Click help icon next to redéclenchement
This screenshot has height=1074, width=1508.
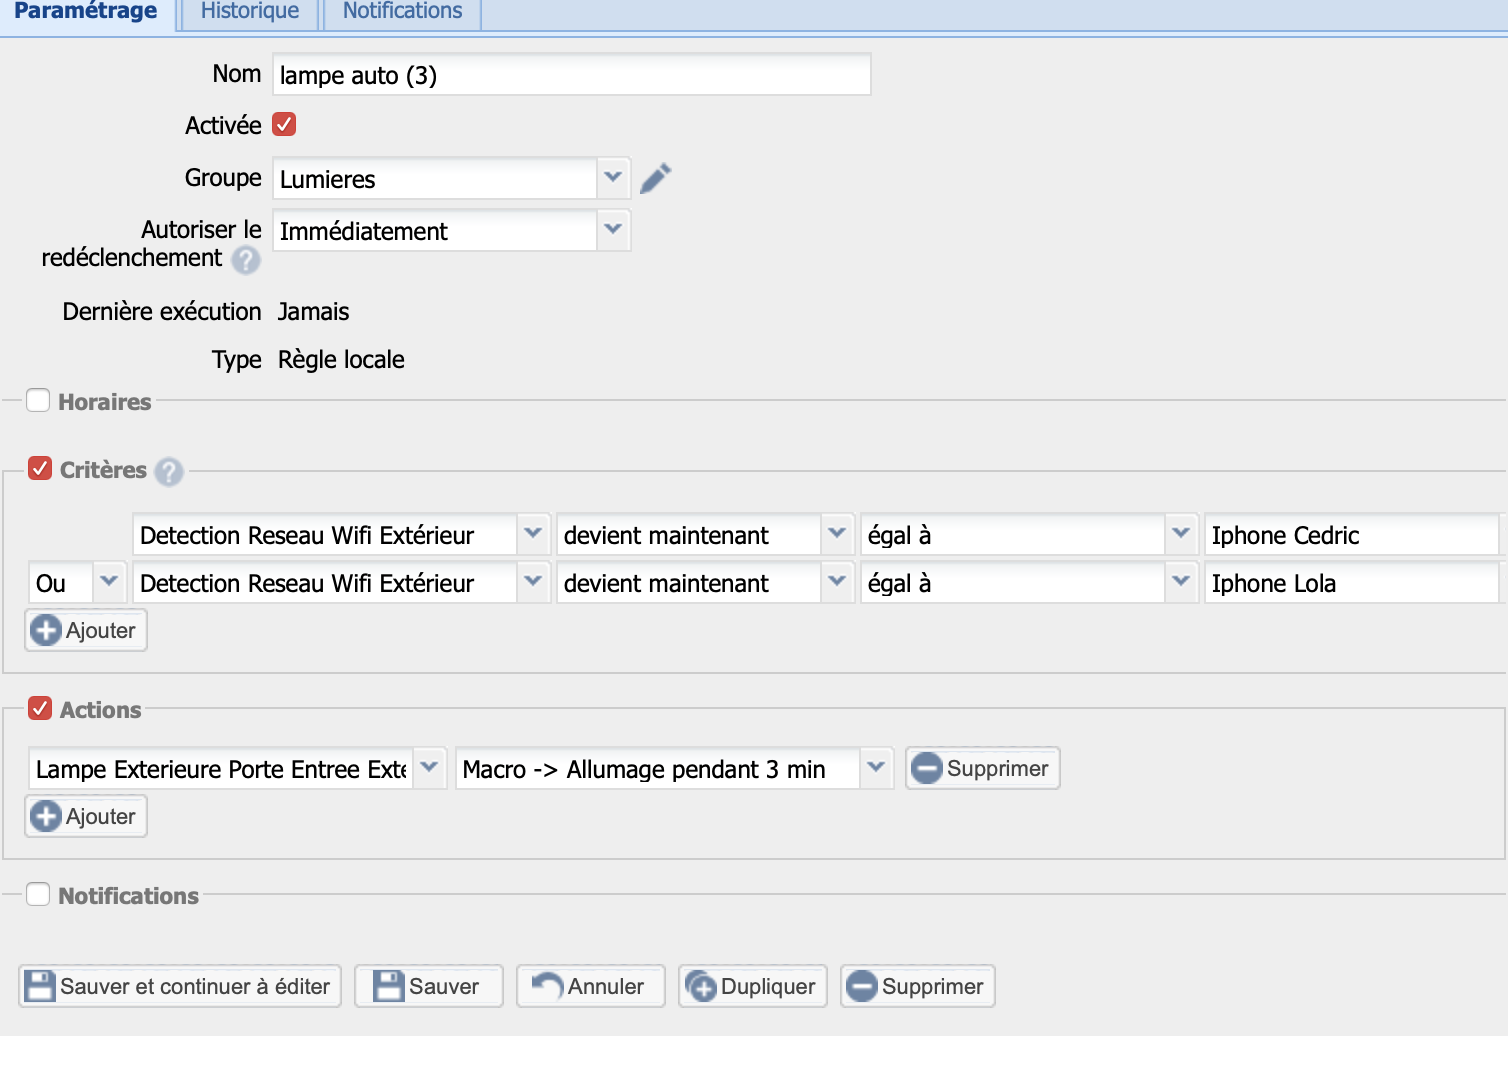coord(246,260)
